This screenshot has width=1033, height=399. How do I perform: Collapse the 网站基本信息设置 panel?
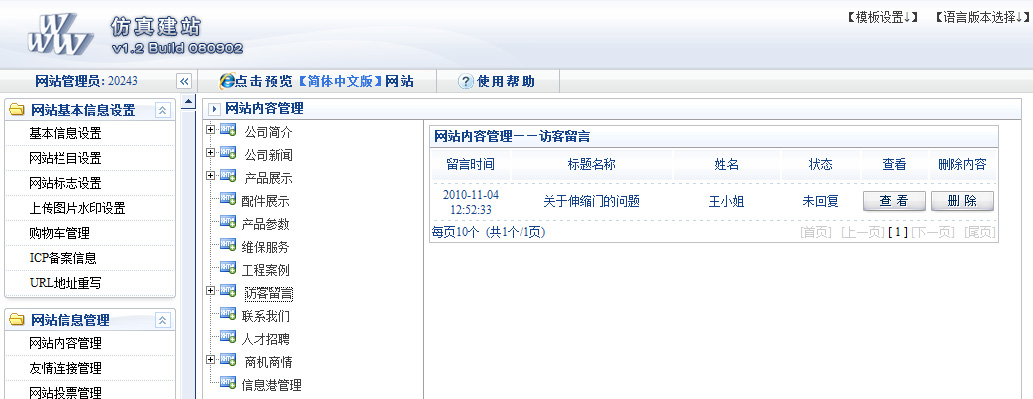[163, 111]
